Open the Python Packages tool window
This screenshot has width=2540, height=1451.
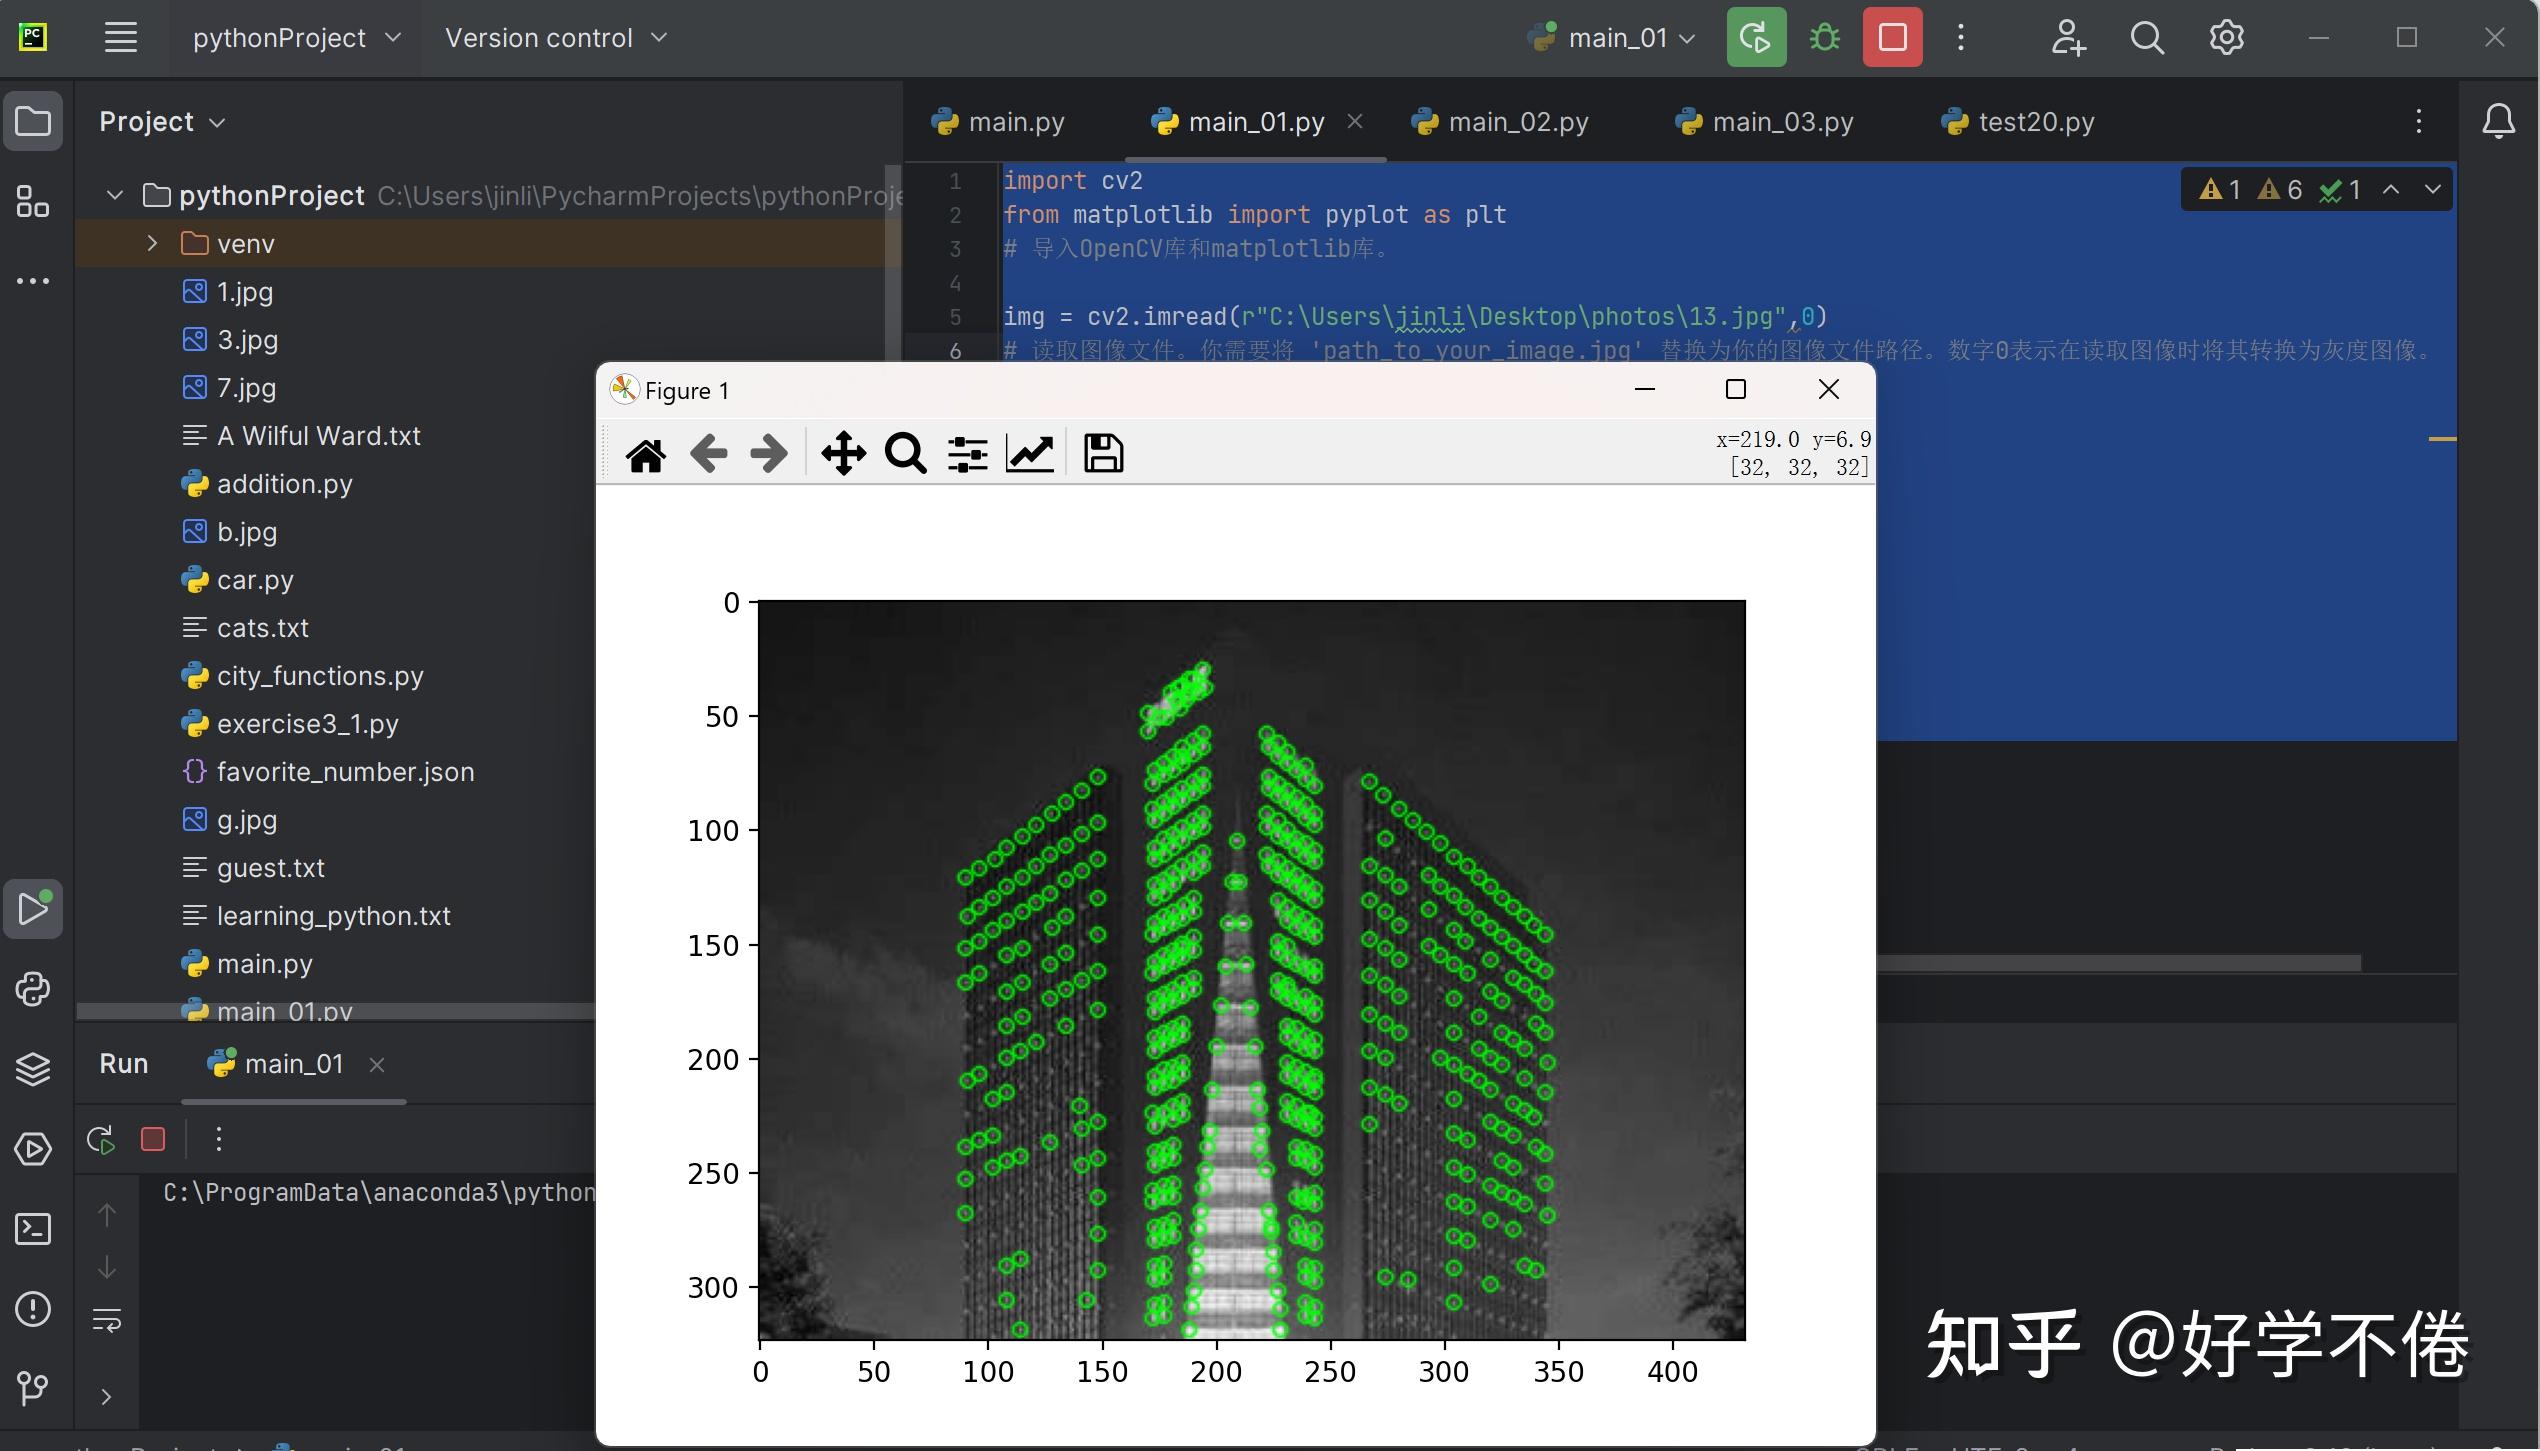[x=33, y=1069]
